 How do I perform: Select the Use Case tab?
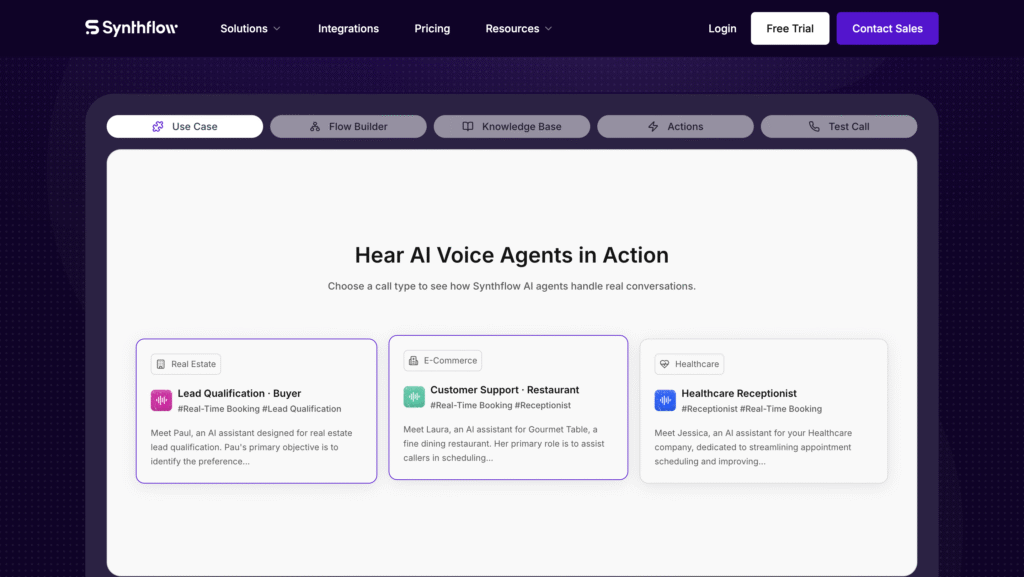pos(185,127)
